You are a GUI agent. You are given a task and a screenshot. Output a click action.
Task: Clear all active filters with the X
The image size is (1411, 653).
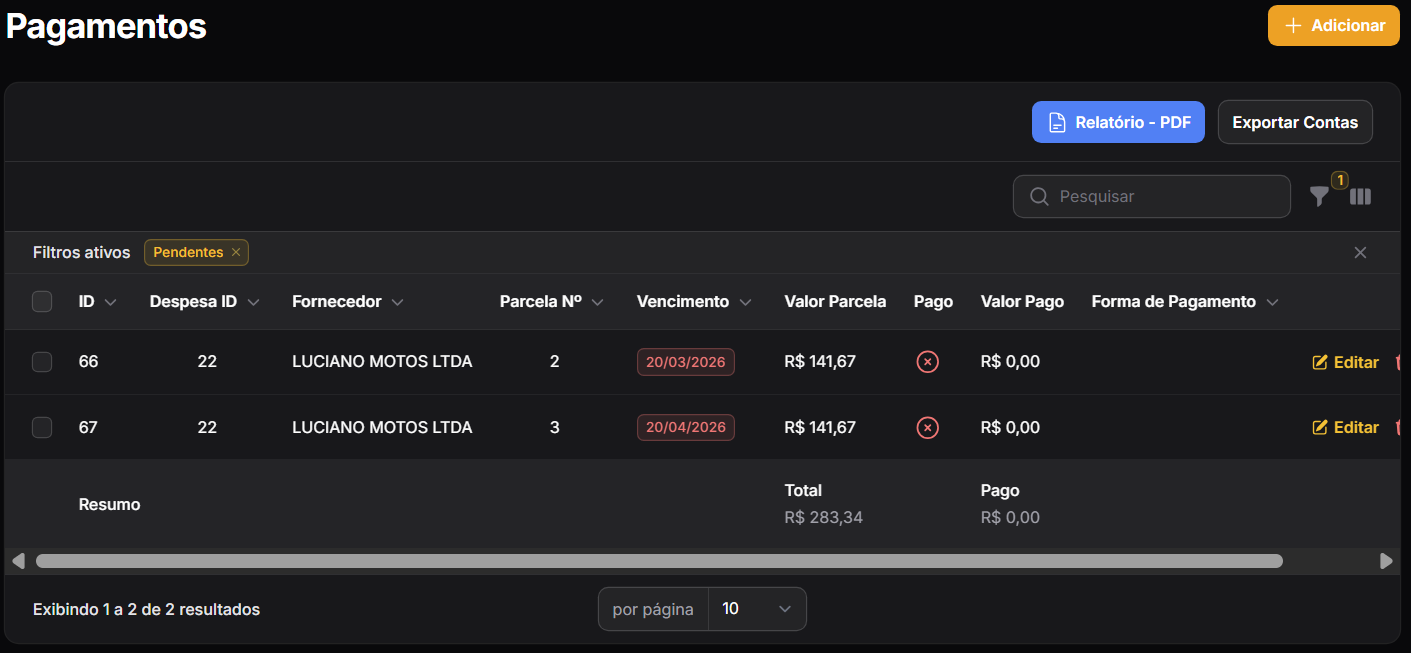[x=1360, y=253]
